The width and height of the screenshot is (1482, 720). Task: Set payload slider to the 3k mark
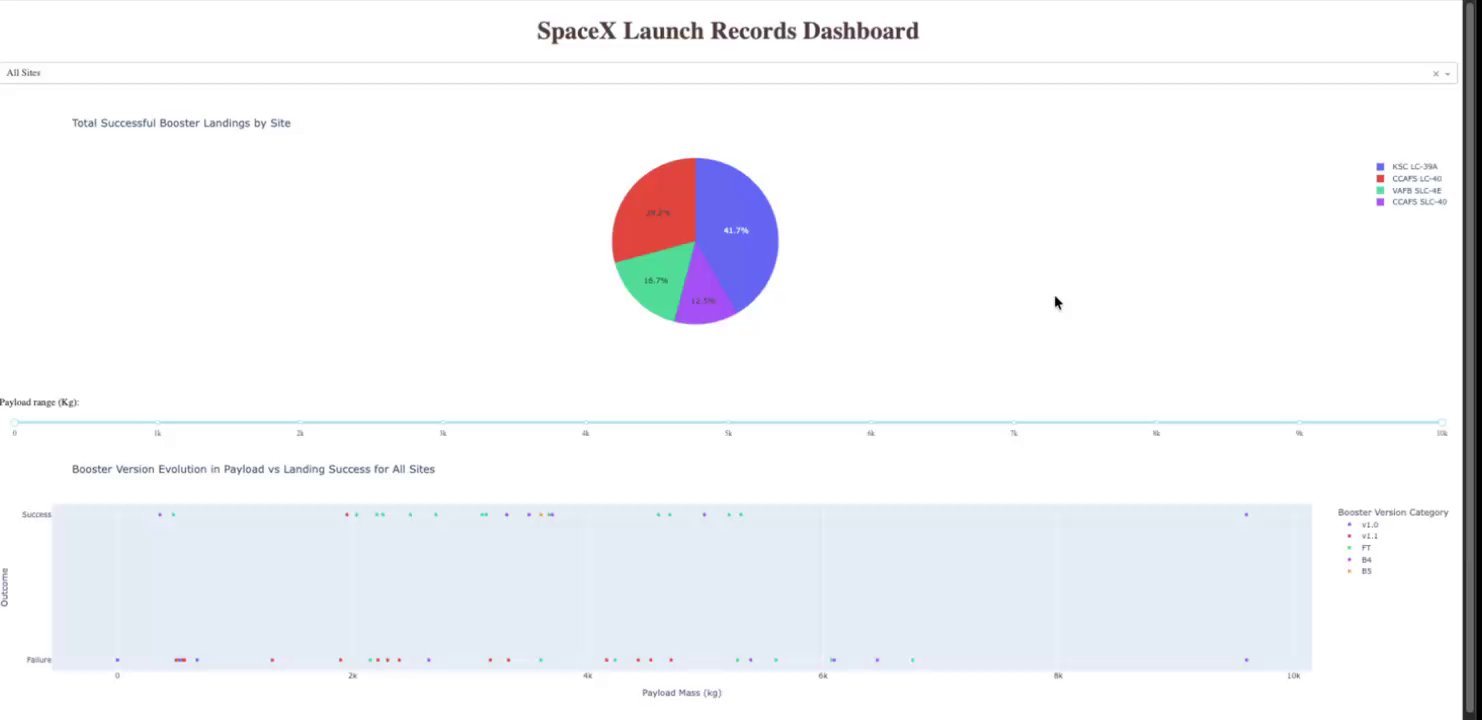(443, 422)
